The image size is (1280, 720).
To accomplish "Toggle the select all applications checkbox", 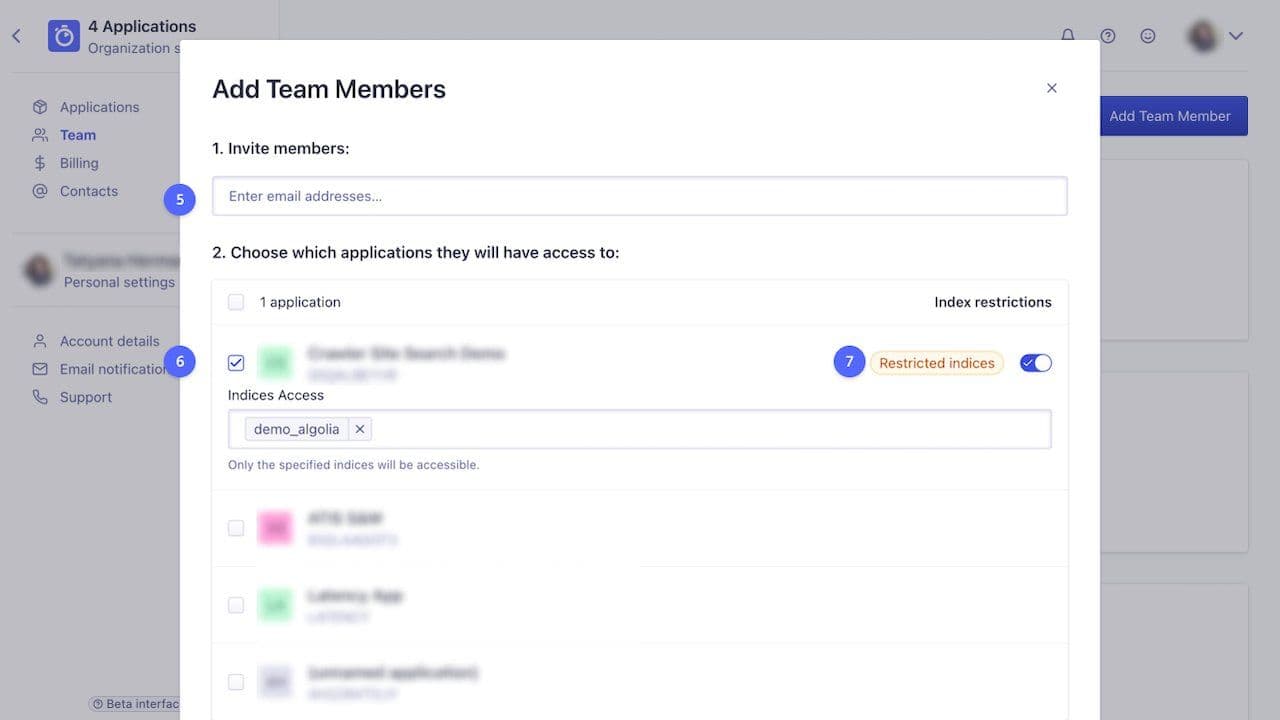I will 236,302.
